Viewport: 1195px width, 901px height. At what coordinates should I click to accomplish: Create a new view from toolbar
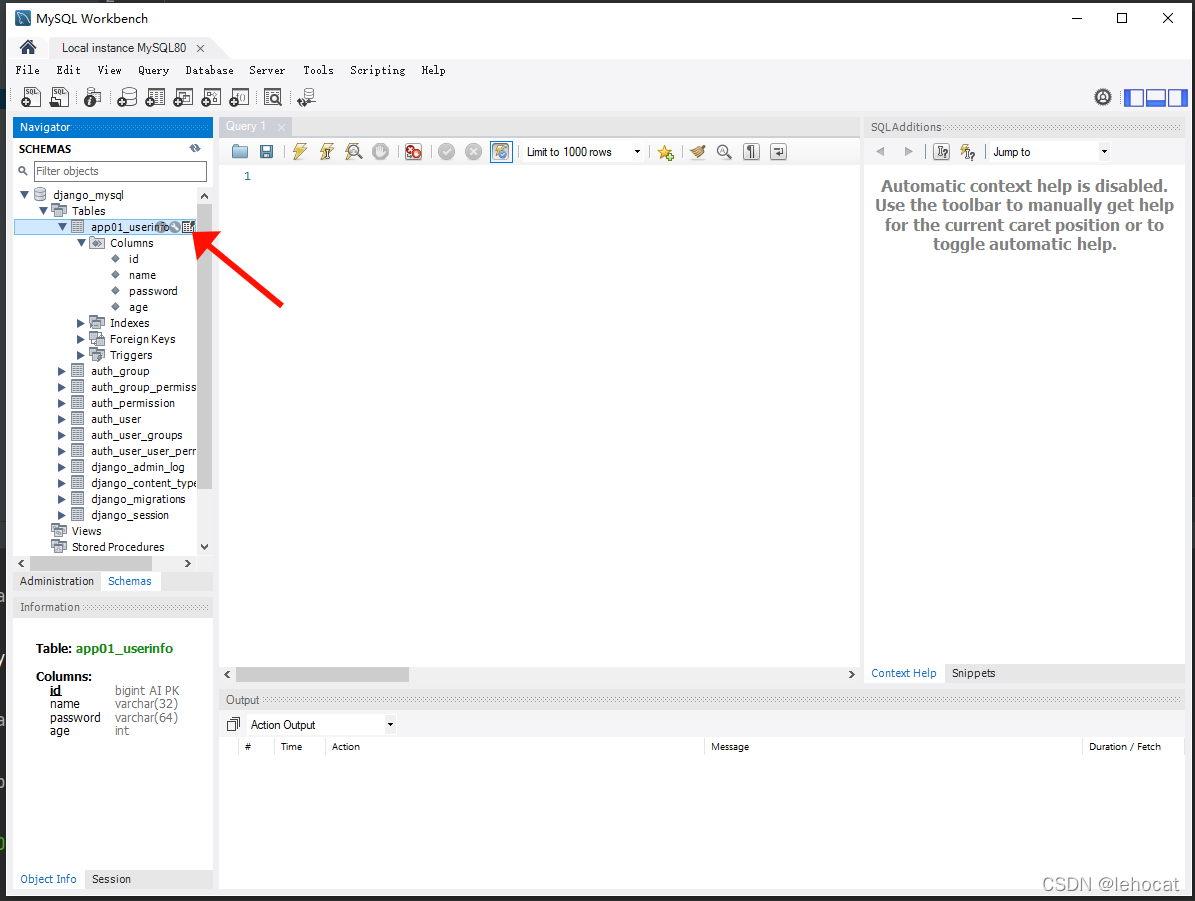(183, 97)
